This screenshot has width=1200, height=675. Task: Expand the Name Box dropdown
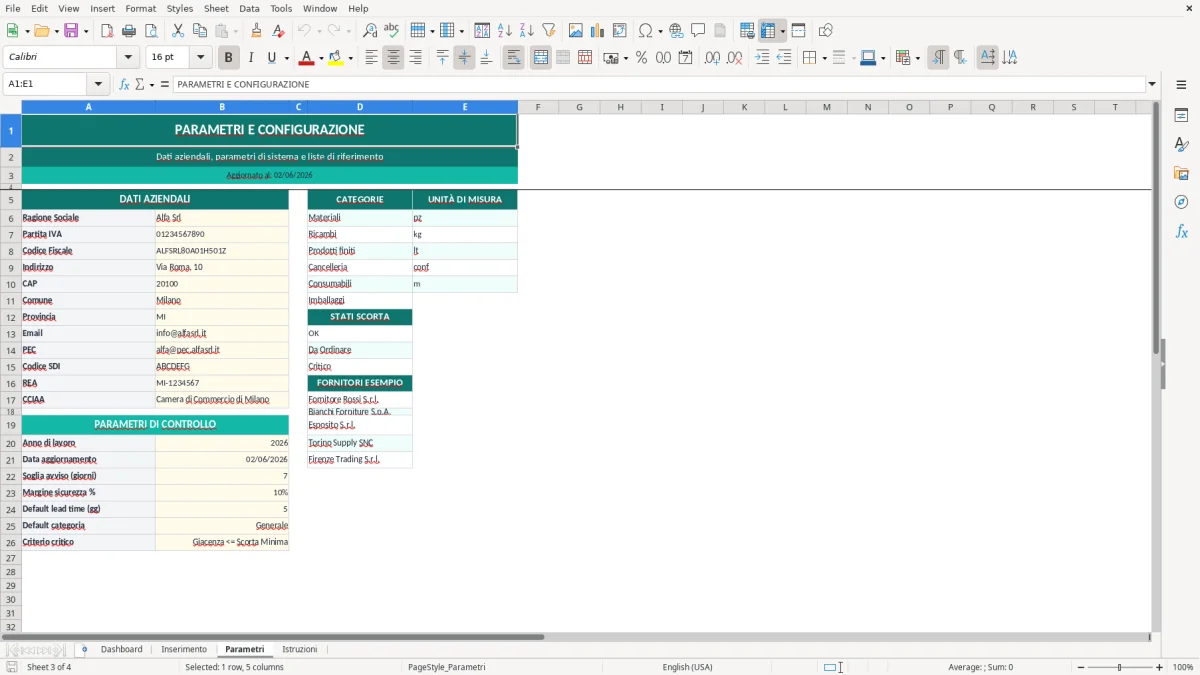click(98, 84)
